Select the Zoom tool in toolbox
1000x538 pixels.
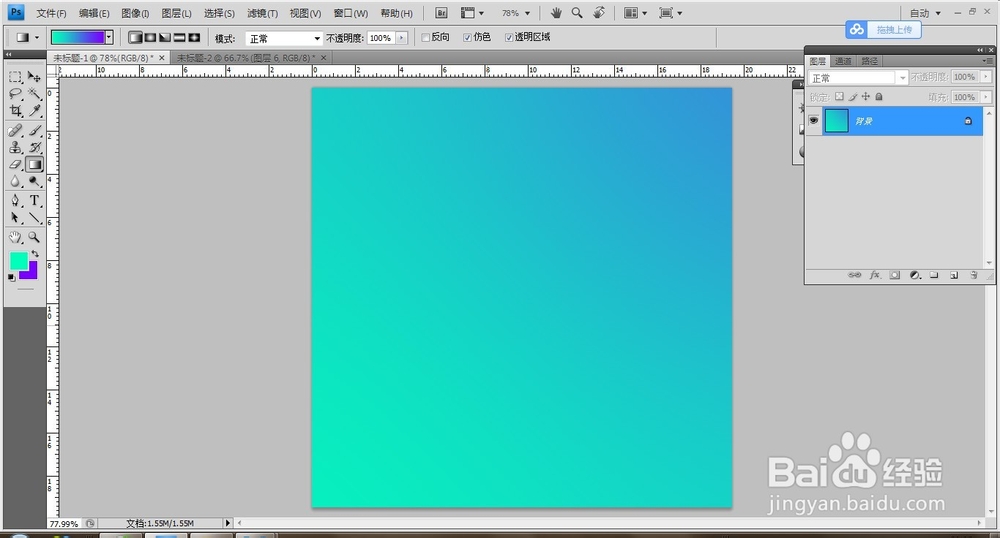[34, 238]
